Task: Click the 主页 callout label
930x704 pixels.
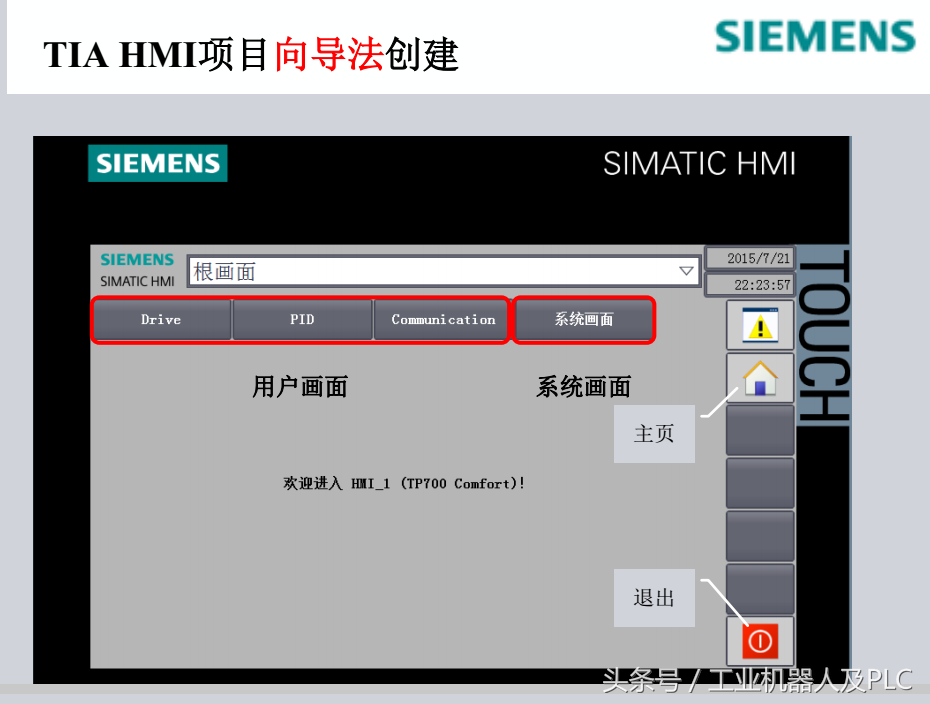Action: pos(654,434)
